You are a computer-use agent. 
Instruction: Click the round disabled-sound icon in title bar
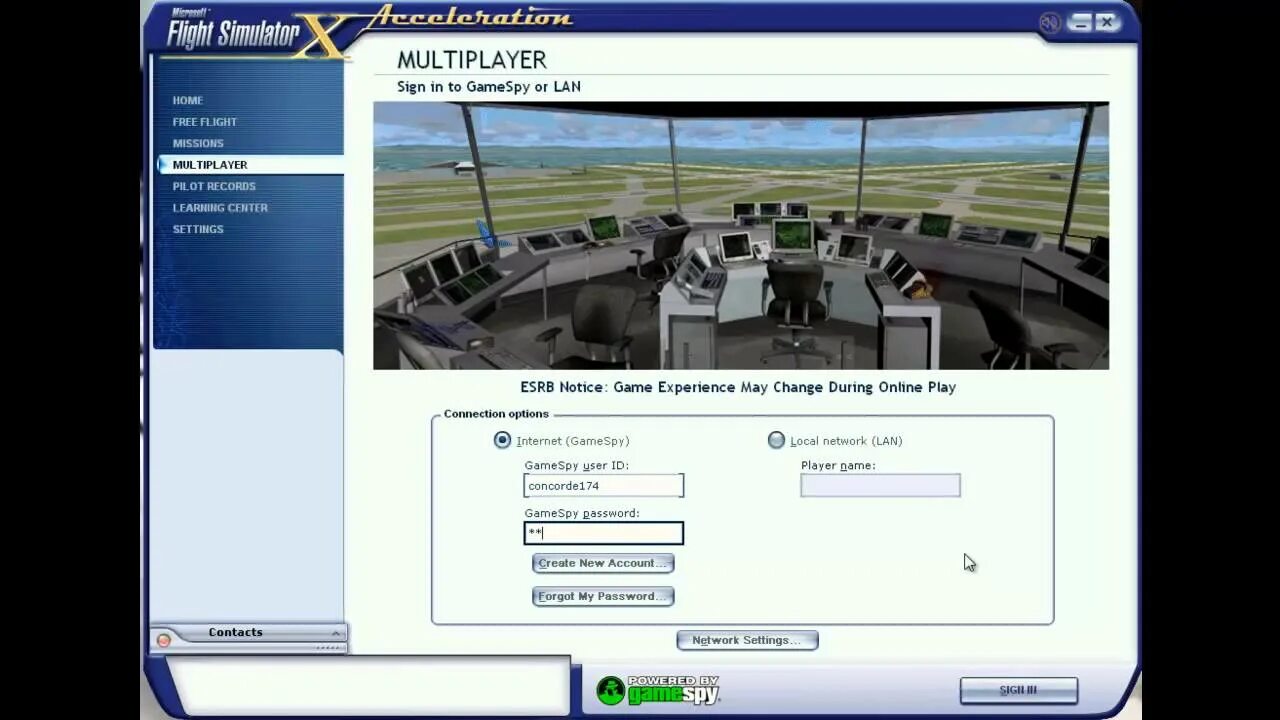(x=1049, y=22)
